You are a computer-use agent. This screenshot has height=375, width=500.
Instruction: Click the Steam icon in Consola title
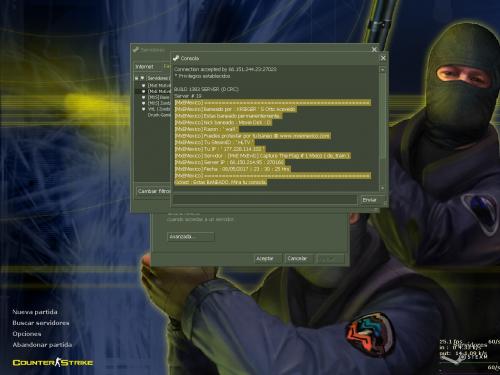pyautogui.click(x=176, y=58)
